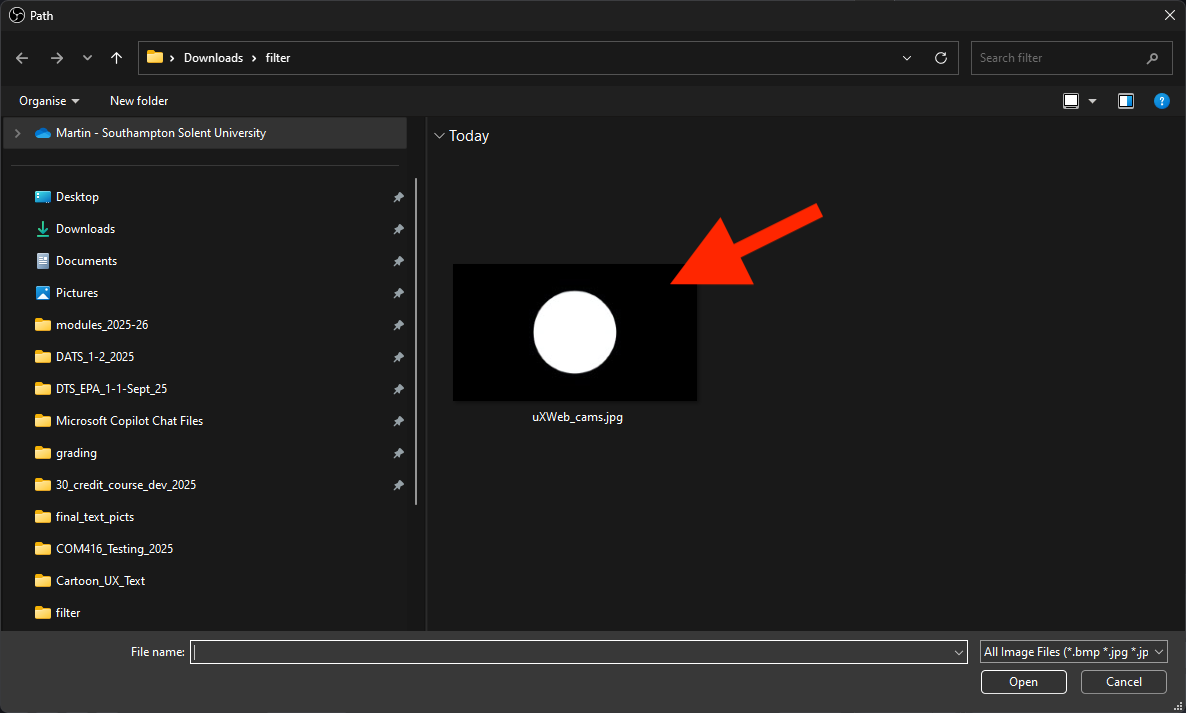This screenshot has height=713, width=1186.
Task: Refresh the filter folder view
Action: tap(940, 58)
